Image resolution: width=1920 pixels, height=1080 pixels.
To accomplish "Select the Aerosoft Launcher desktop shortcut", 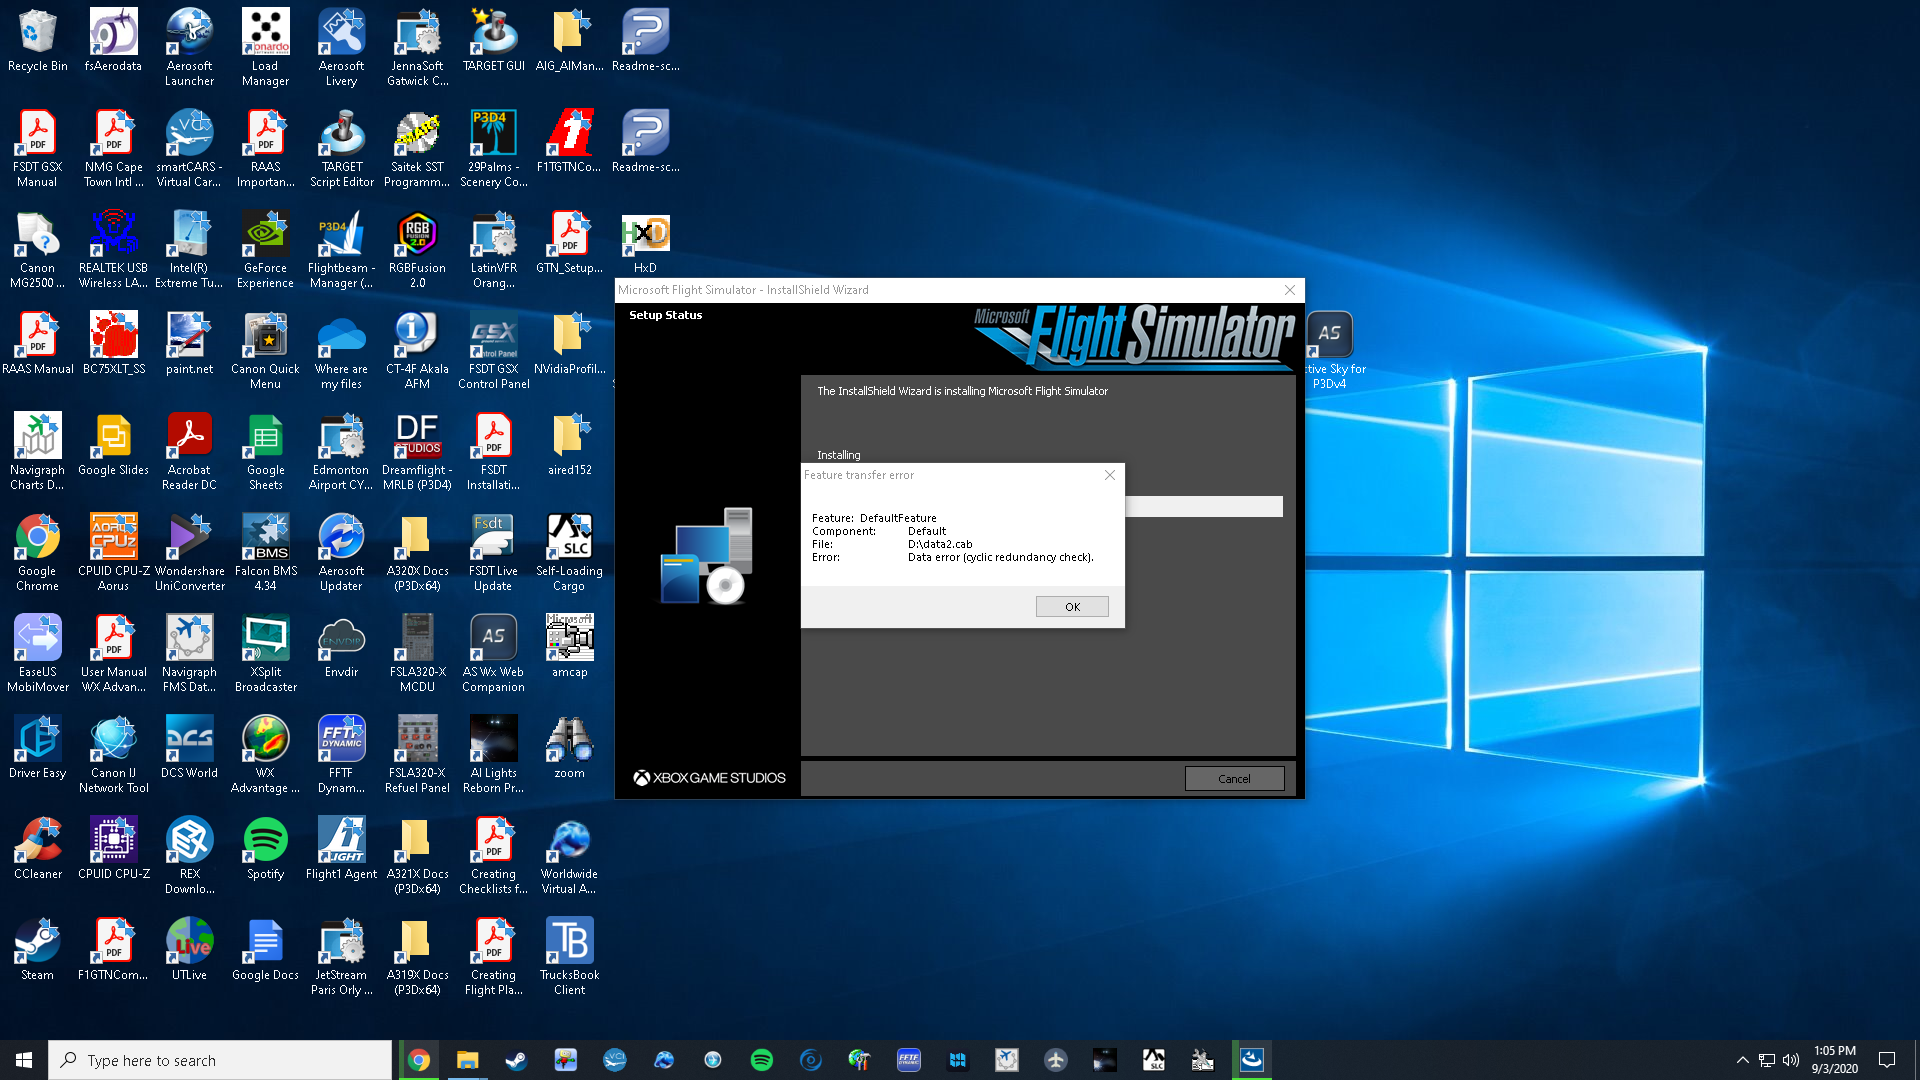I will point(190,47).
